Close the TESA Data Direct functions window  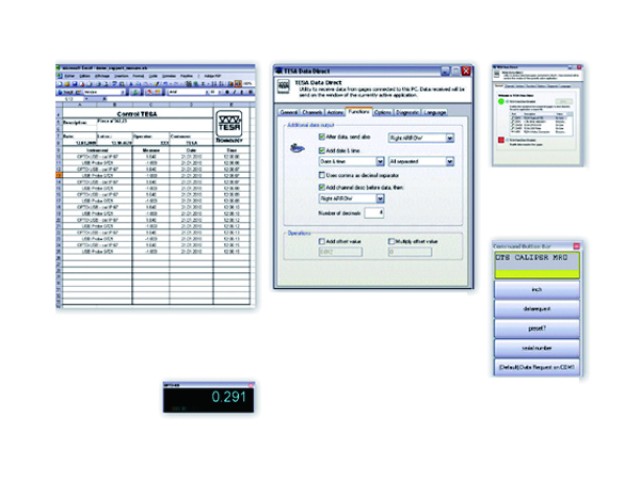click(466, 71)
